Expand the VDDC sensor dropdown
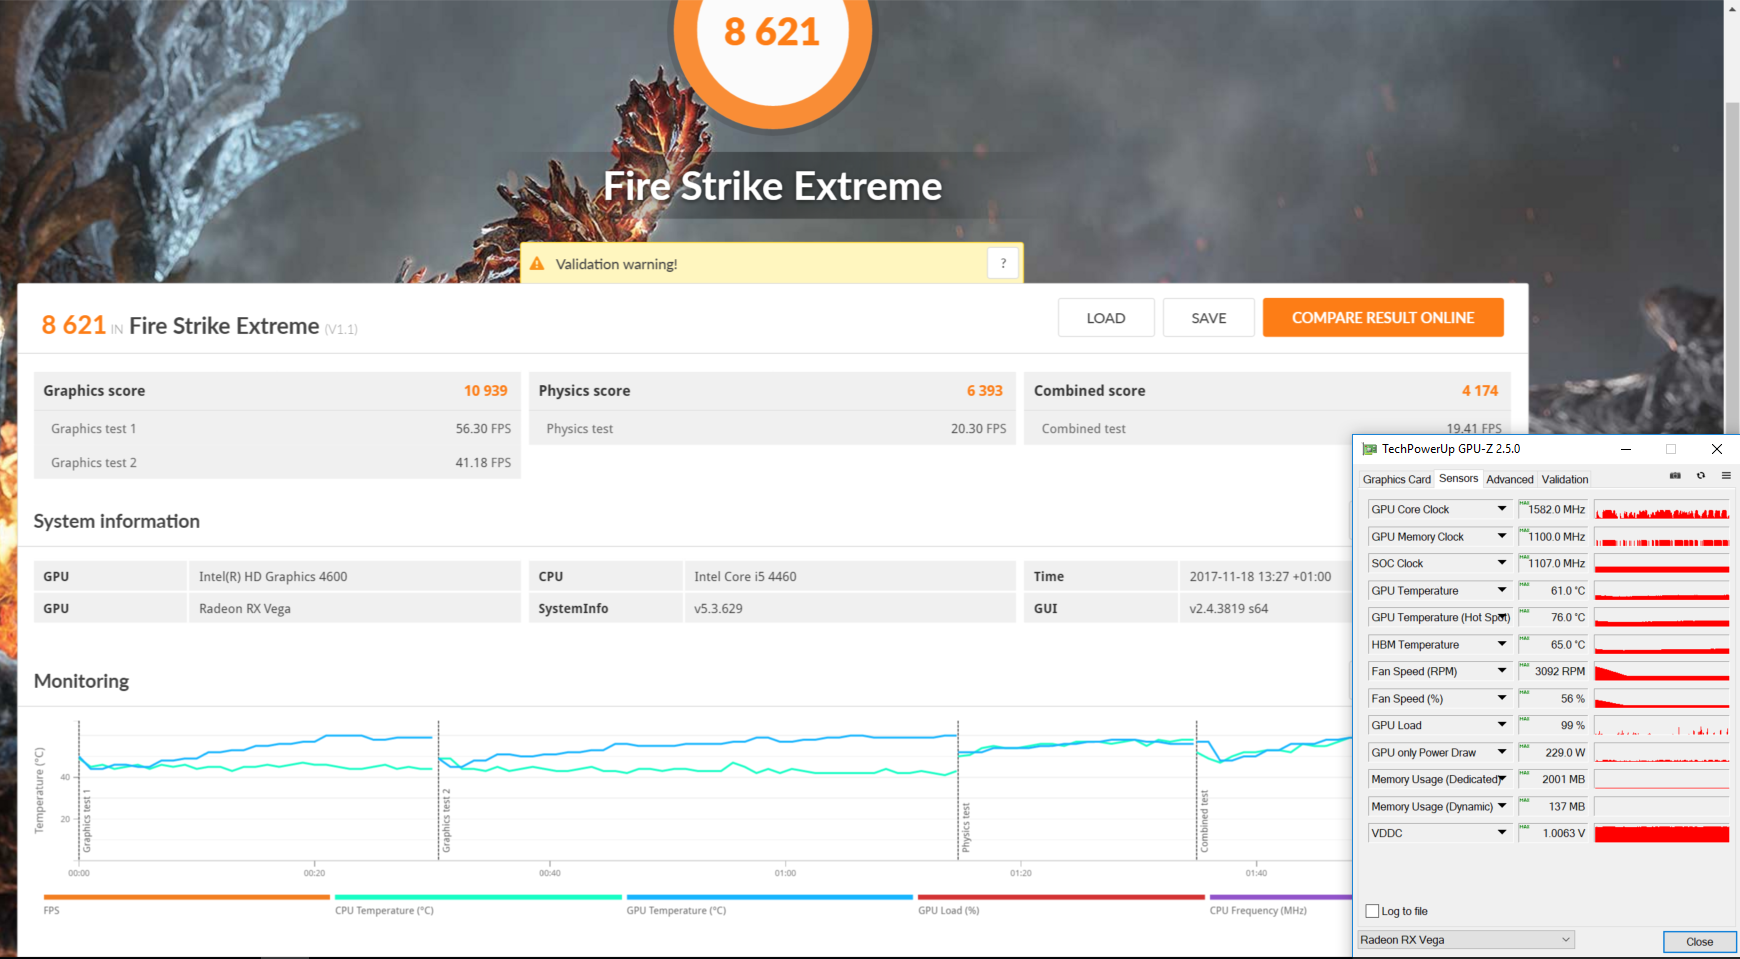Screen dimensions: 1740x959 [1502, 833]
